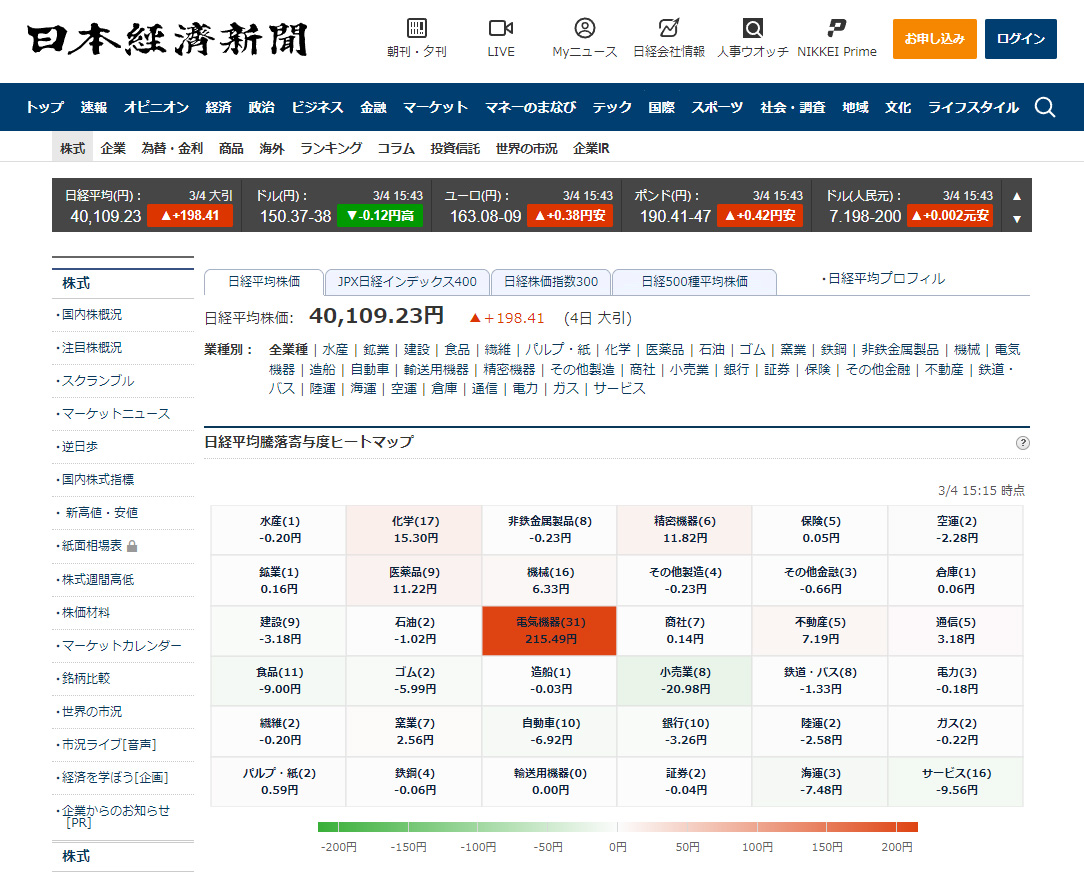1084x876 pixels.
Task: Switch to JPX日経インデックス400 tab
Action: click(407, 282)
